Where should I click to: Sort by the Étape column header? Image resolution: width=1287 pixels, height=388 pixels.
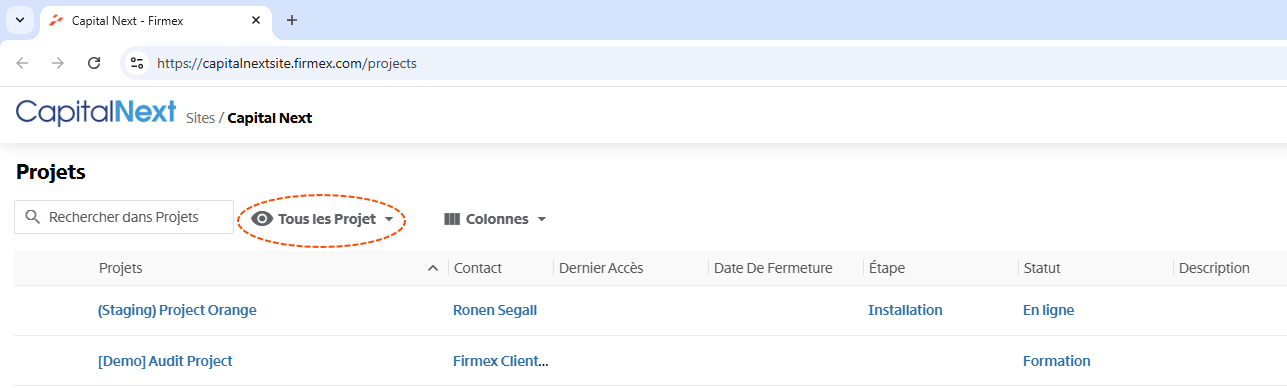pos(887,268)
